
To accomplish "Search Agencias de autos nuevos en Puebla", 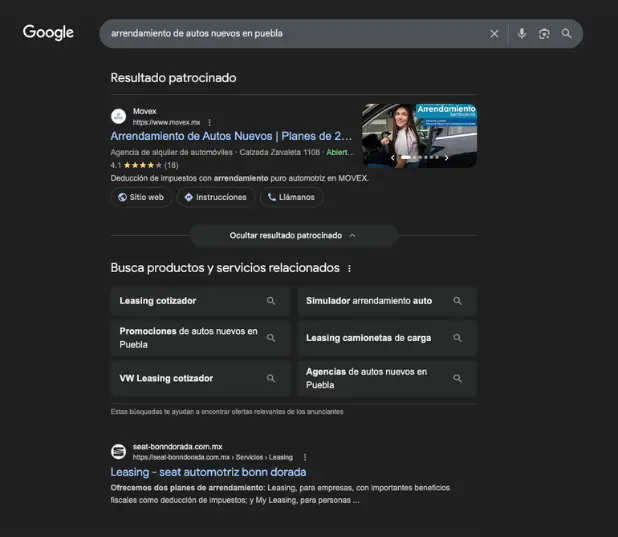I will point(387,379).
